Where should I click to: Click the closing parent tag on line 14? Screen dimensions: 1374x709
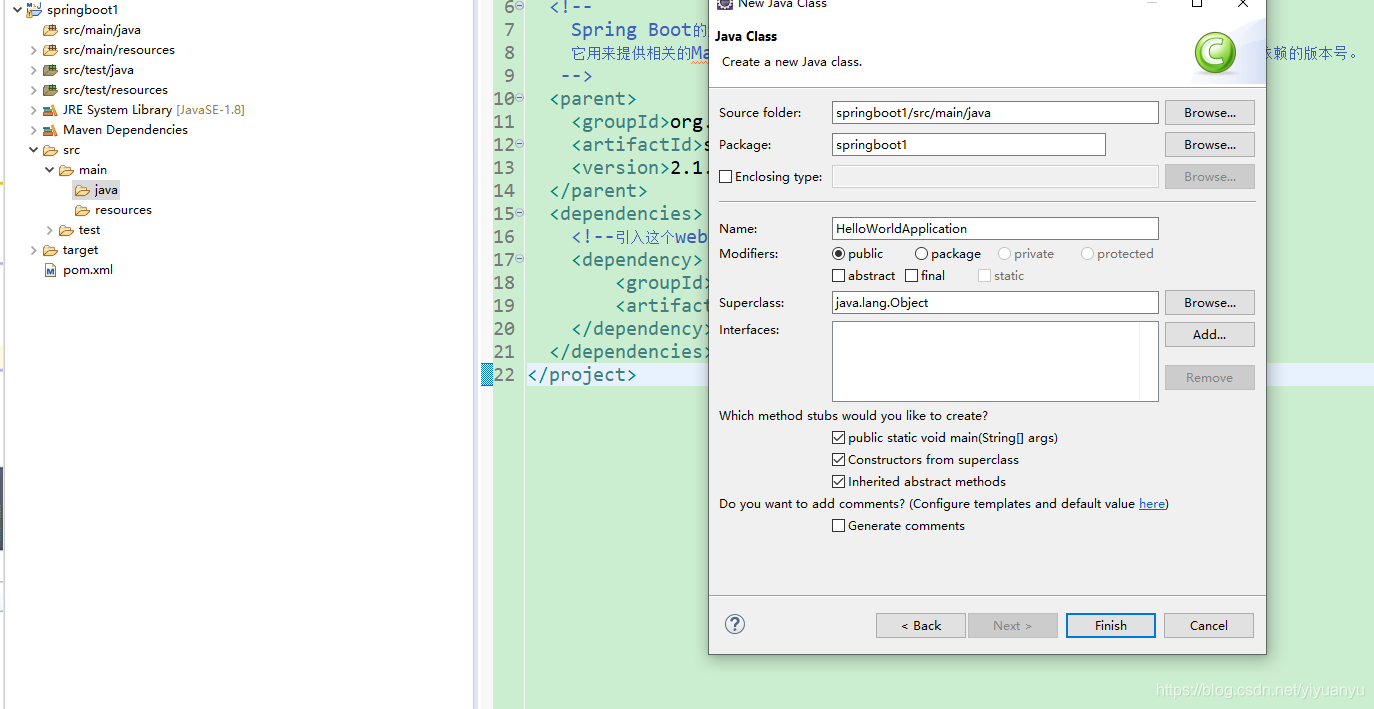(x=598, y=191)
